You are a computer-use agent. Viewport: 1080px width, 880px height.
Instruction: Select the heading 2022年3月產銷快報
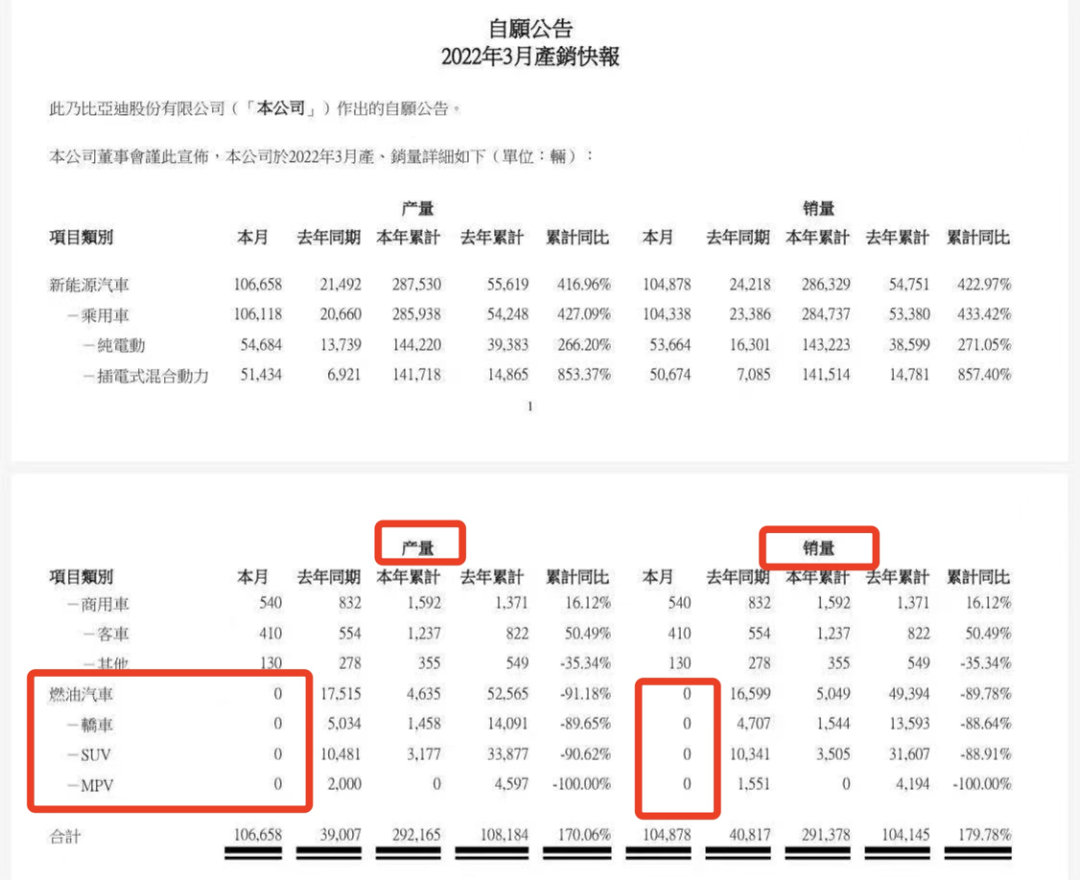click(530, 56)
